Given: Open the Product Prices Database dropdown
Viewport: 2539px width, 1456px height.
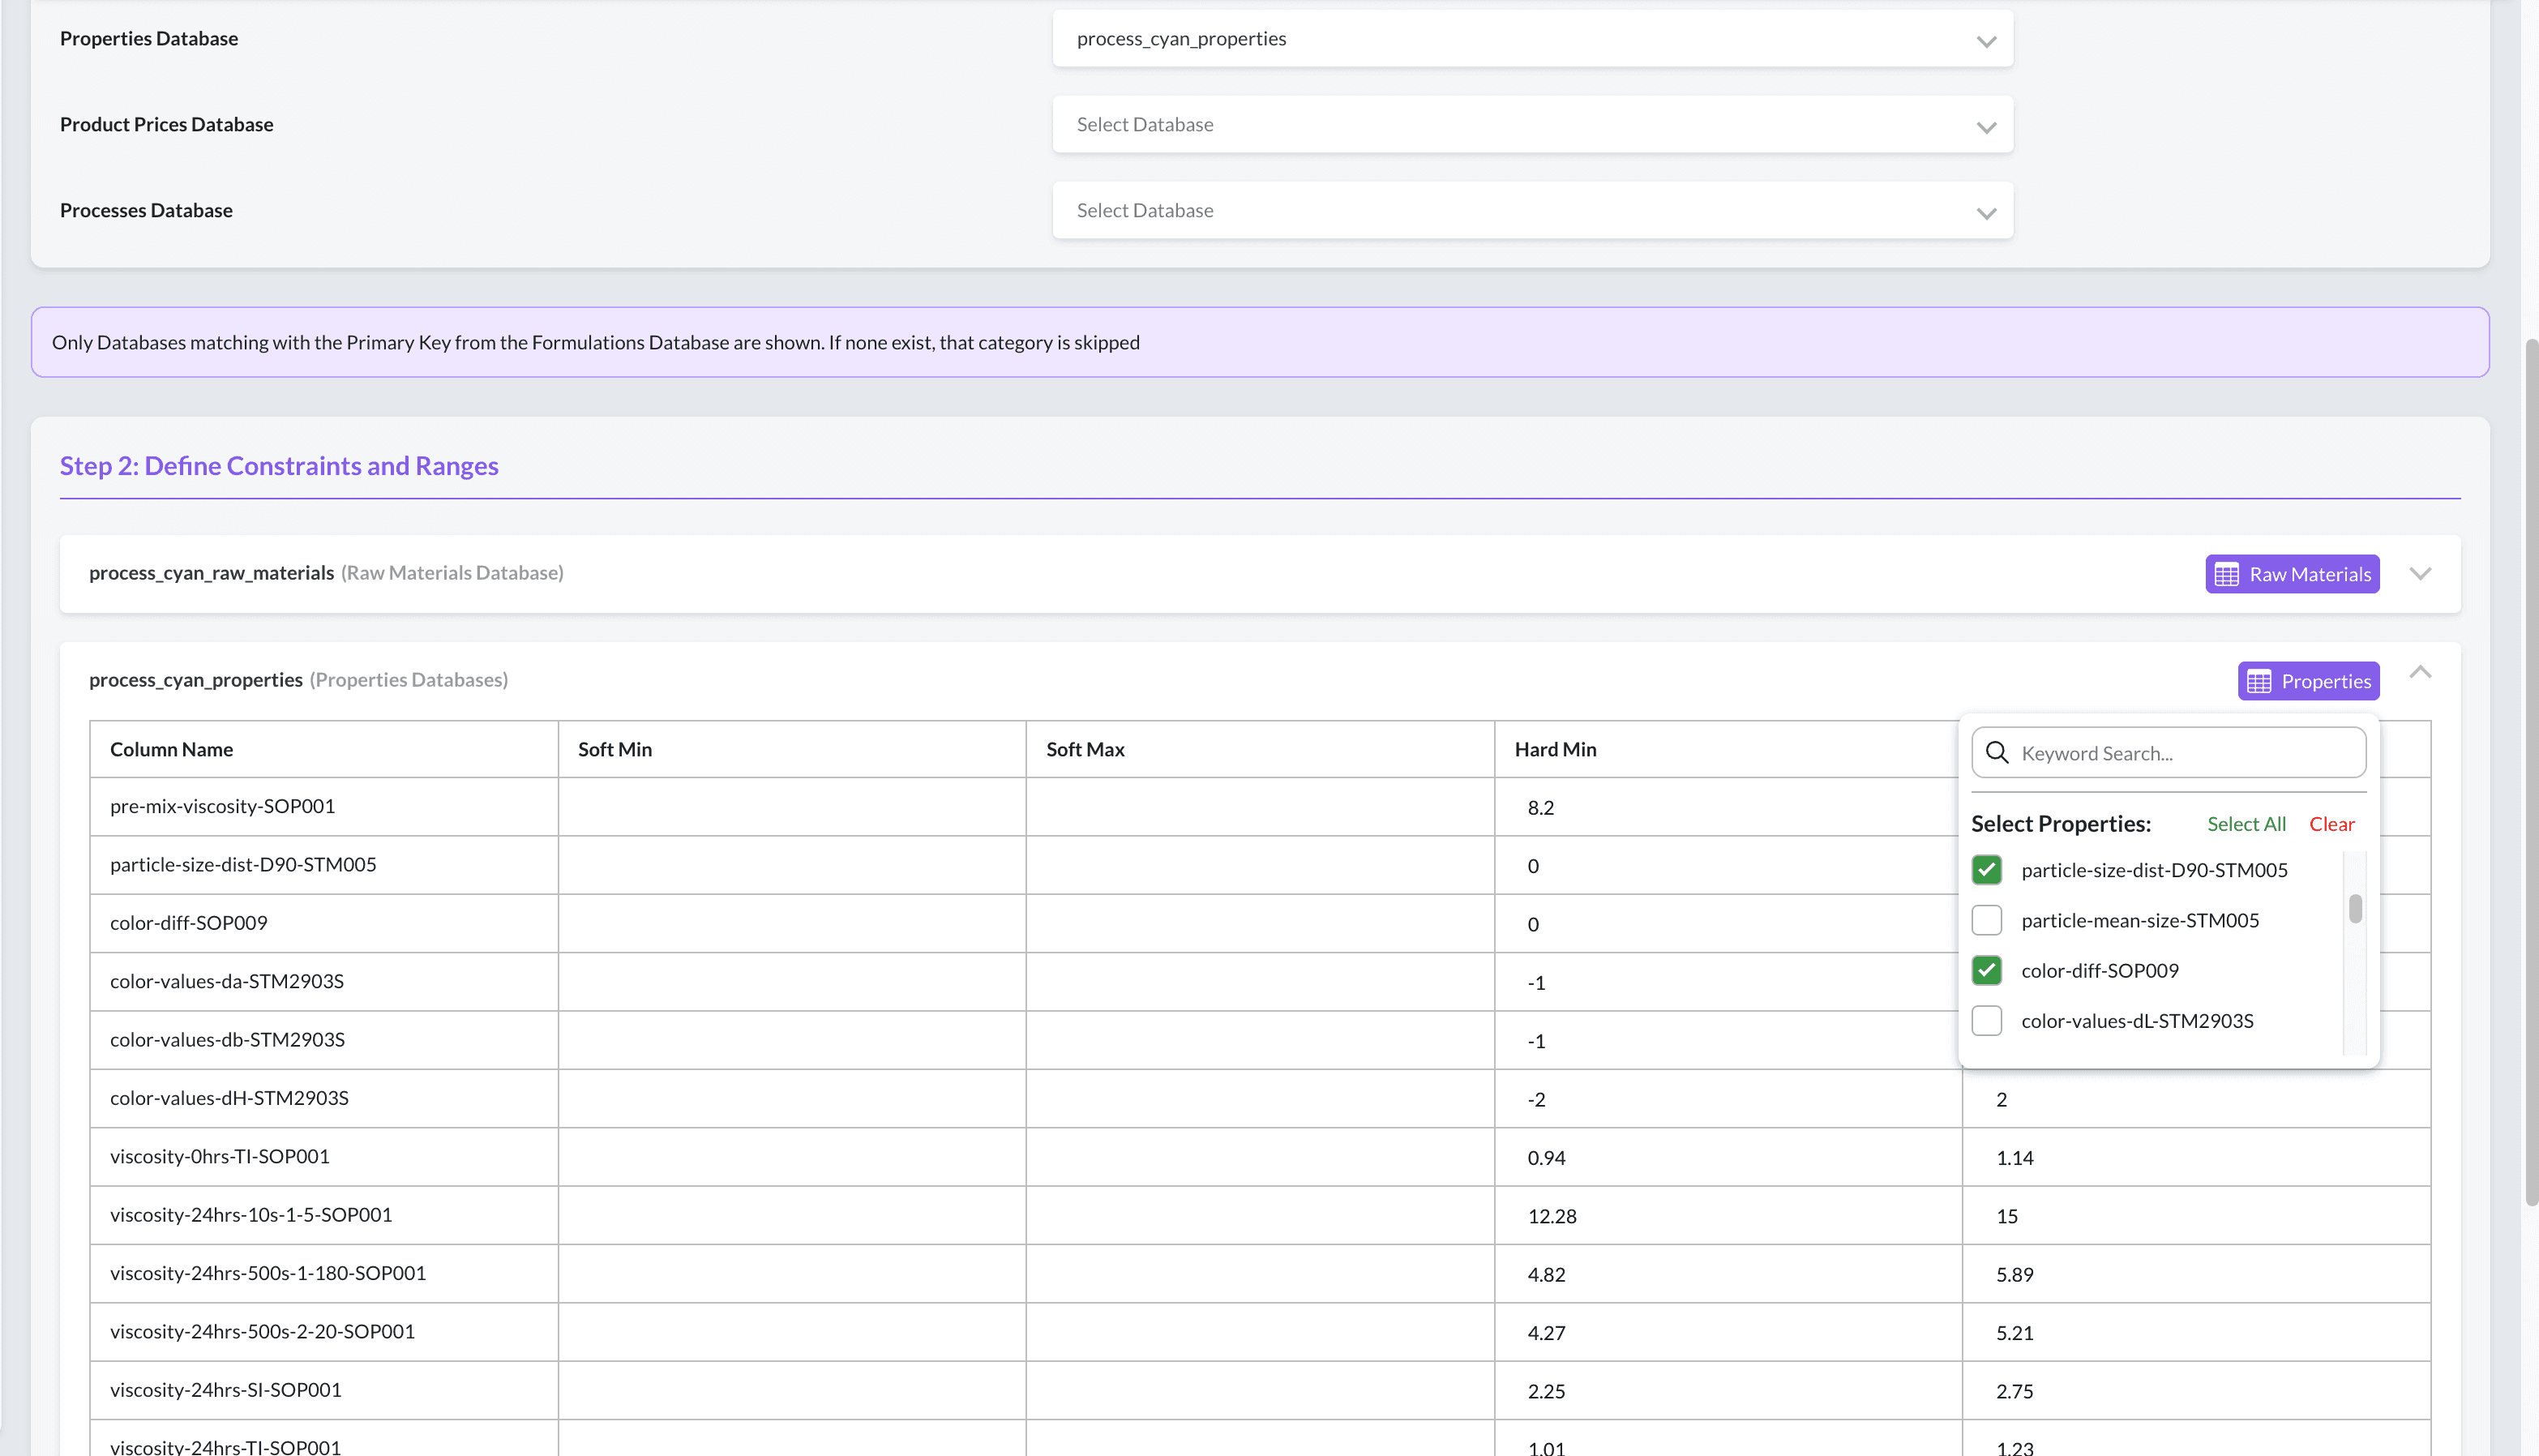Looking at the screenshot, I should click(x=1531, y=125).
